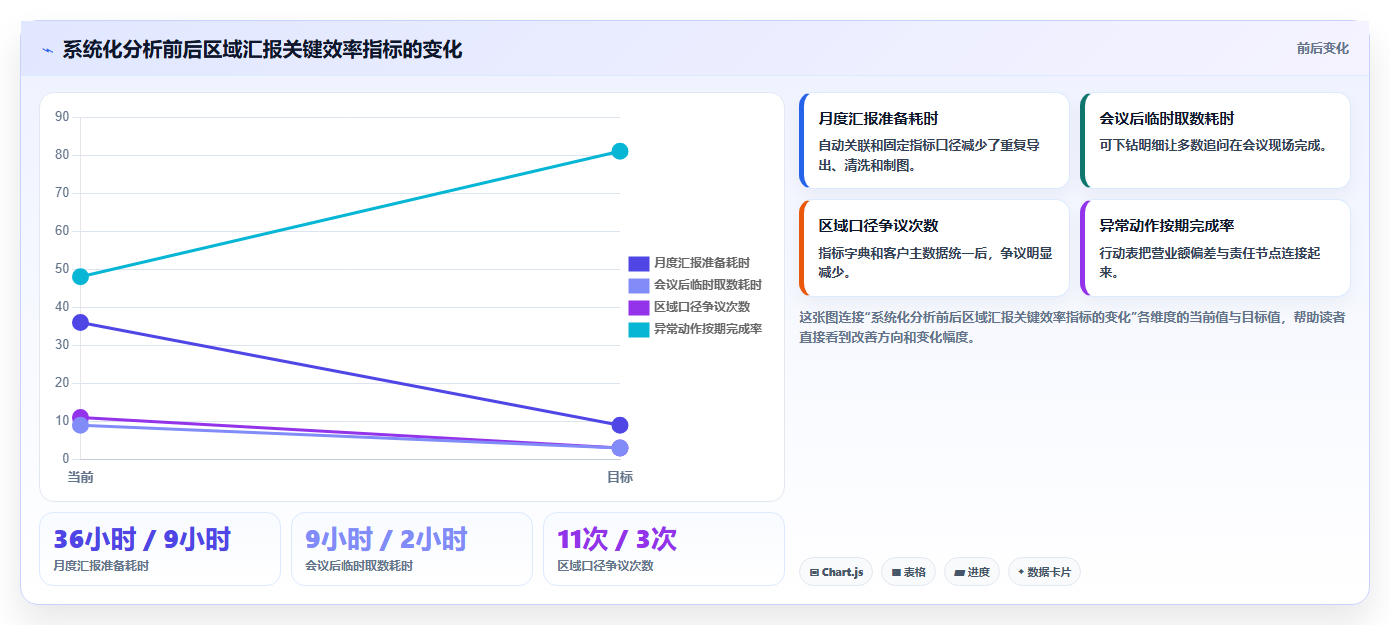
Task: Click the 数据卡片 sparkle icon
Action: click(x=1021, y=573)
